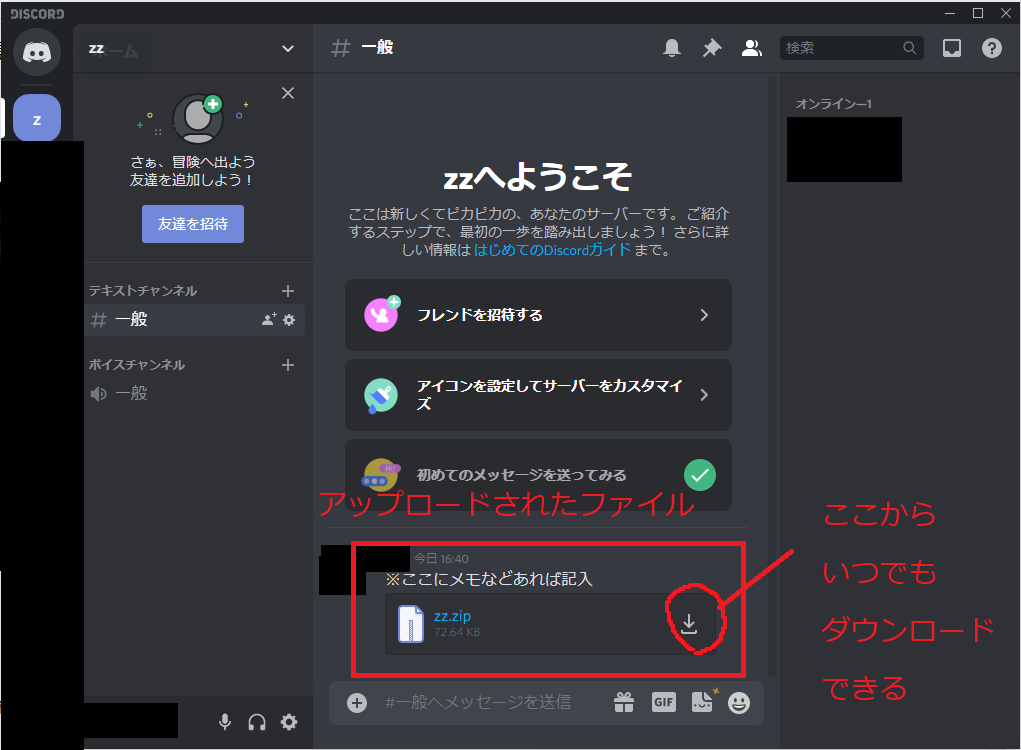Viewport: 1021px width, 750px height.
Task: Open user settings gear
Action: [289, 722]
